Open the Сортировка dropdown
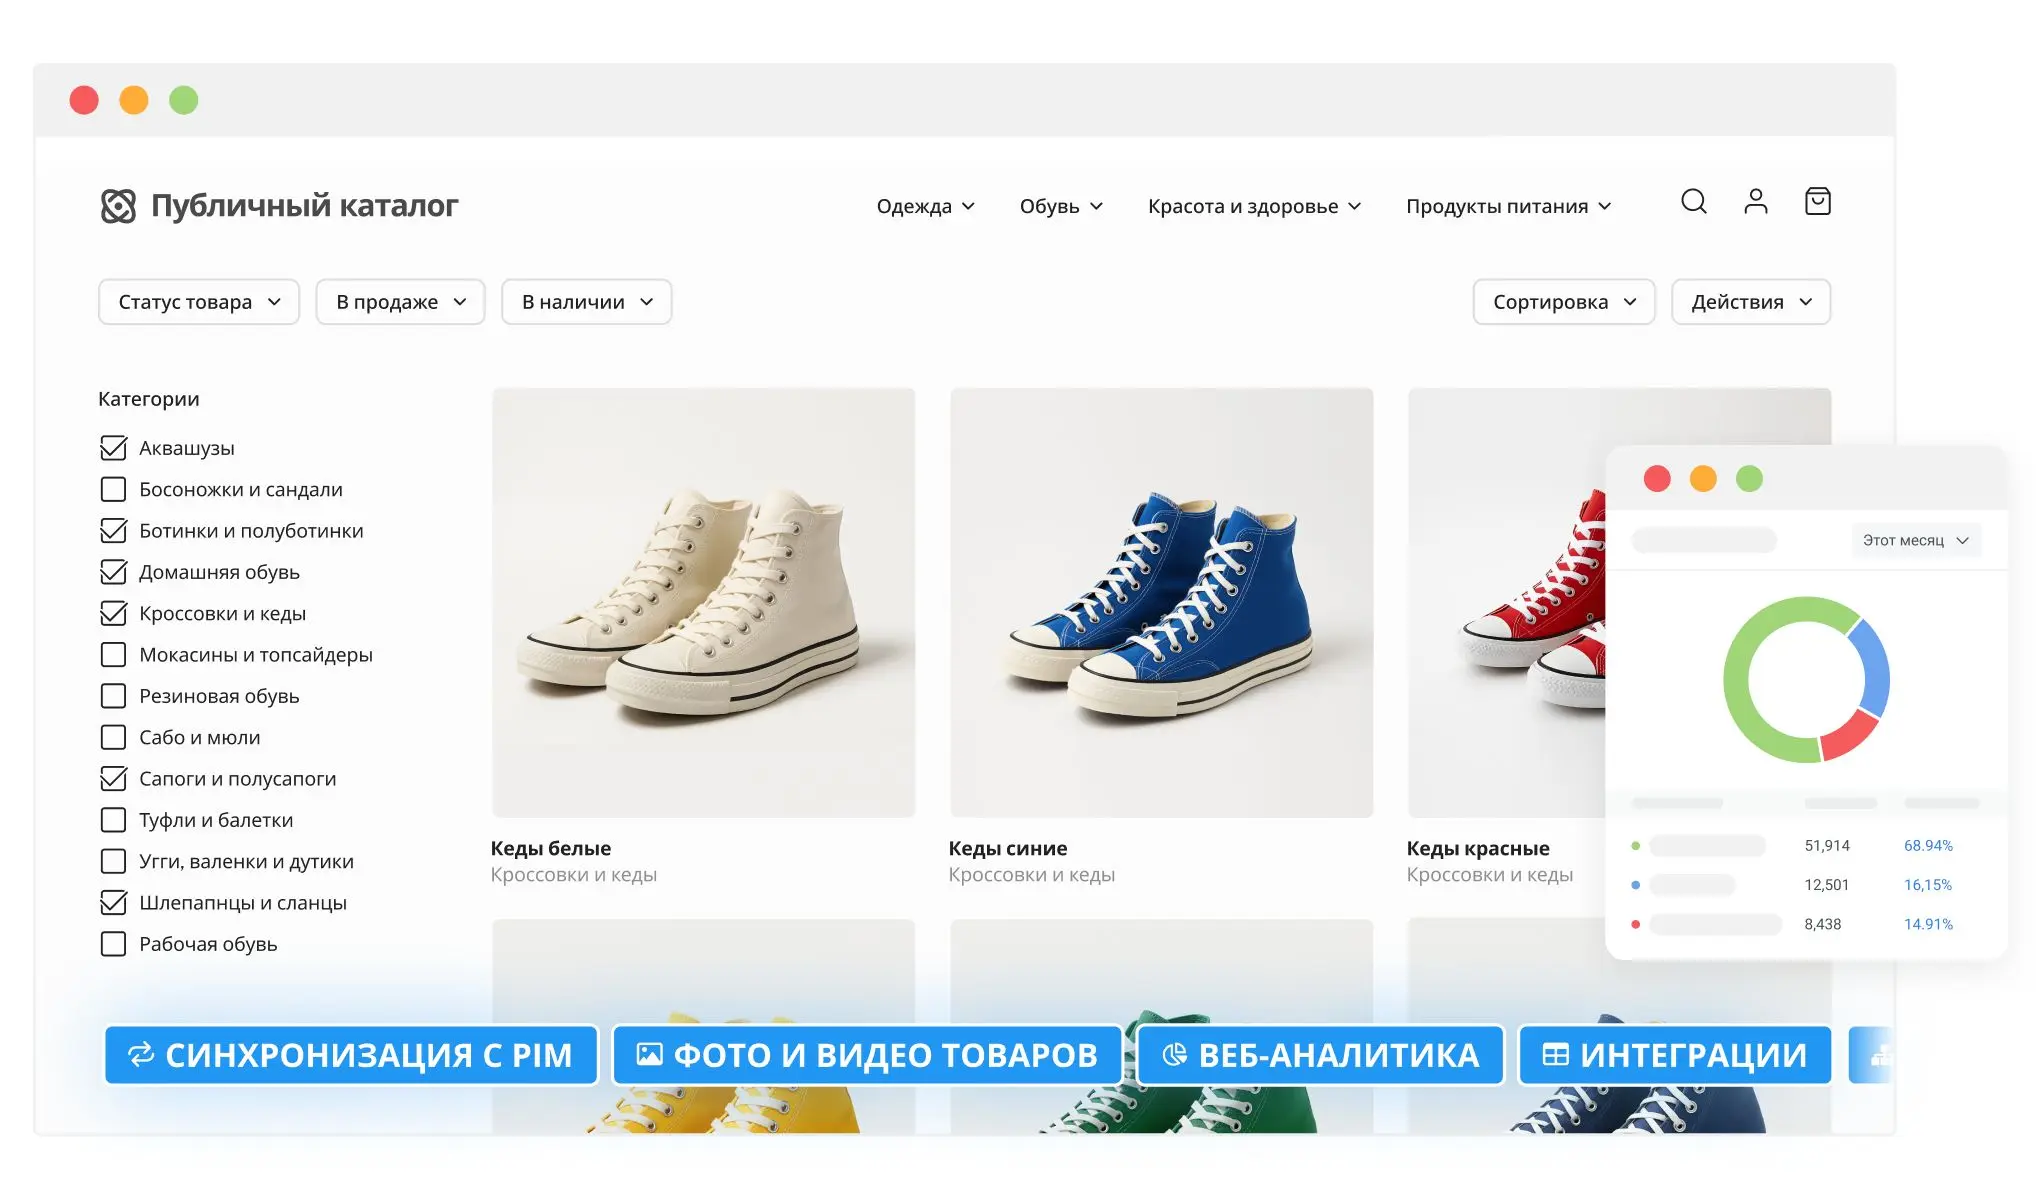The height and width of the screenshot is (1200, 2040). [x=1563, y=302]
